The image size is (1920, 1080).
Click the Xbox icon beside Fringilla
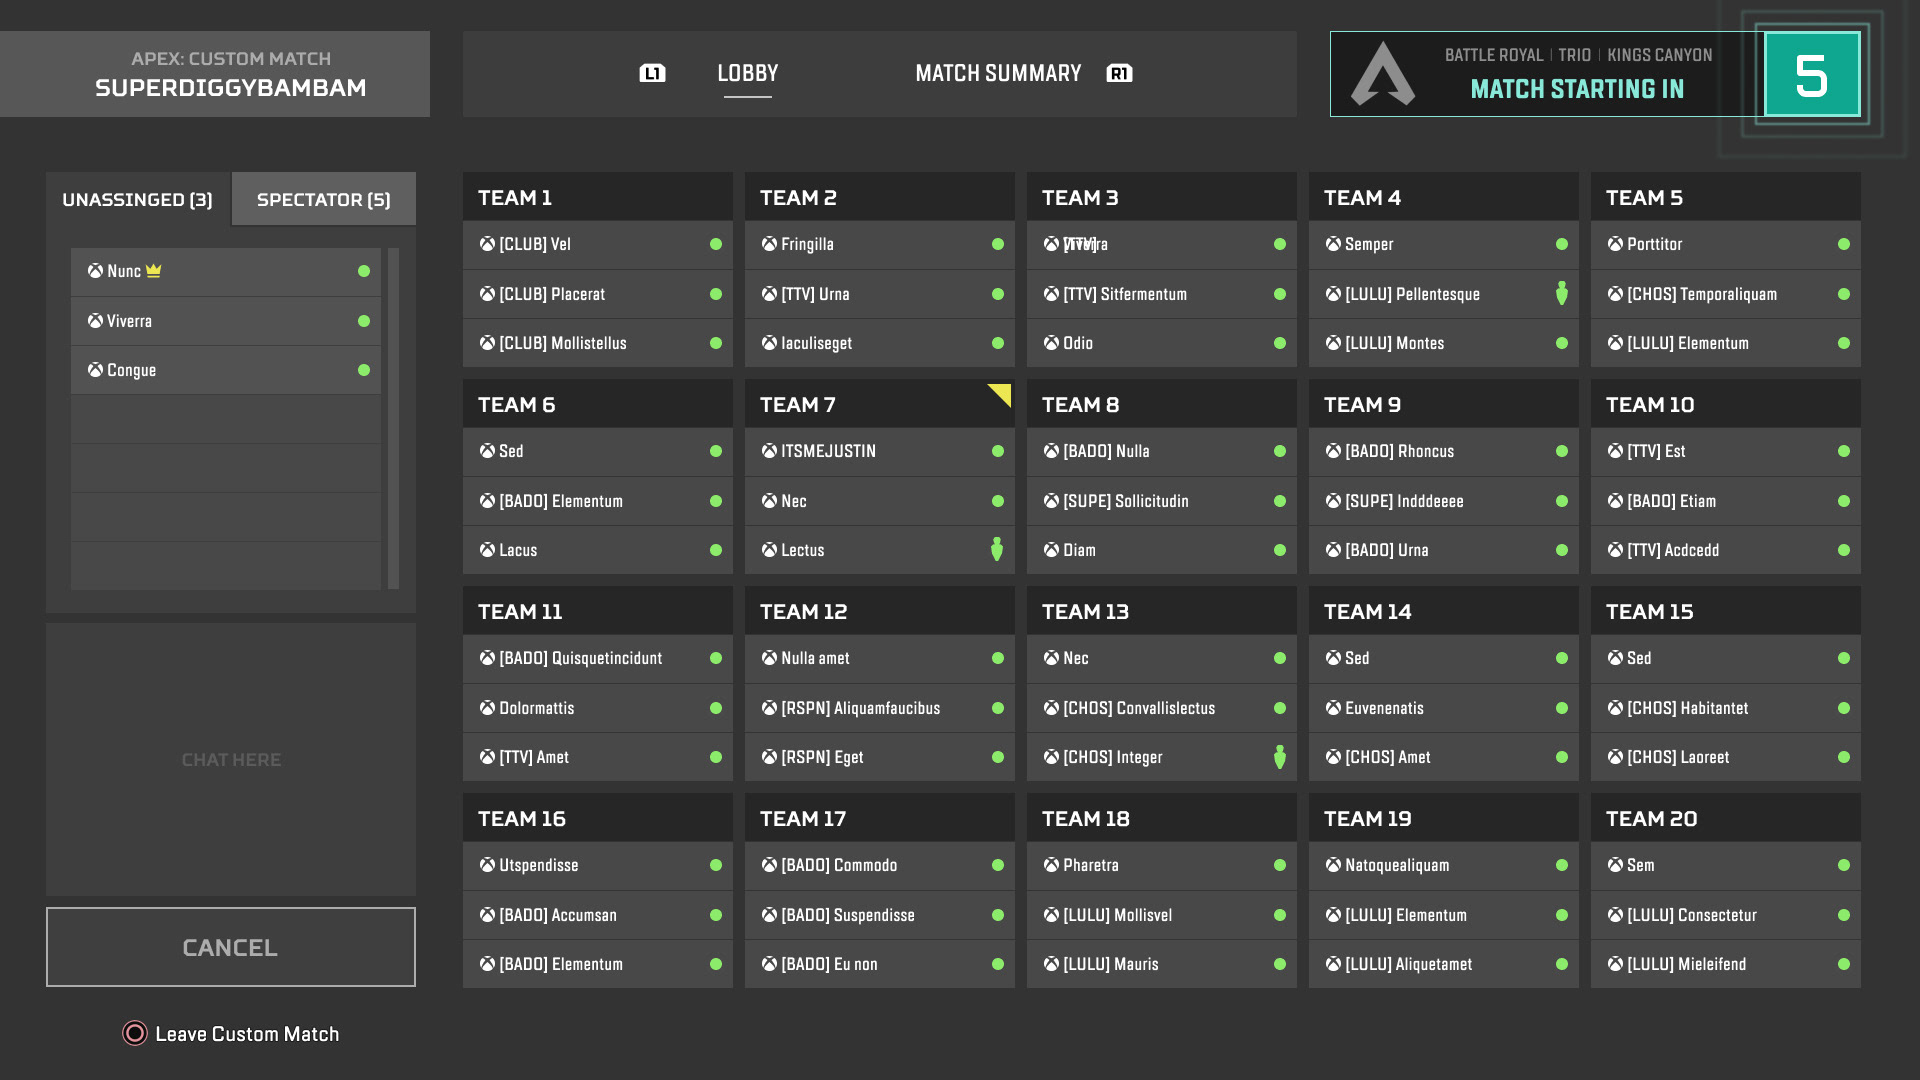point(769,244)
